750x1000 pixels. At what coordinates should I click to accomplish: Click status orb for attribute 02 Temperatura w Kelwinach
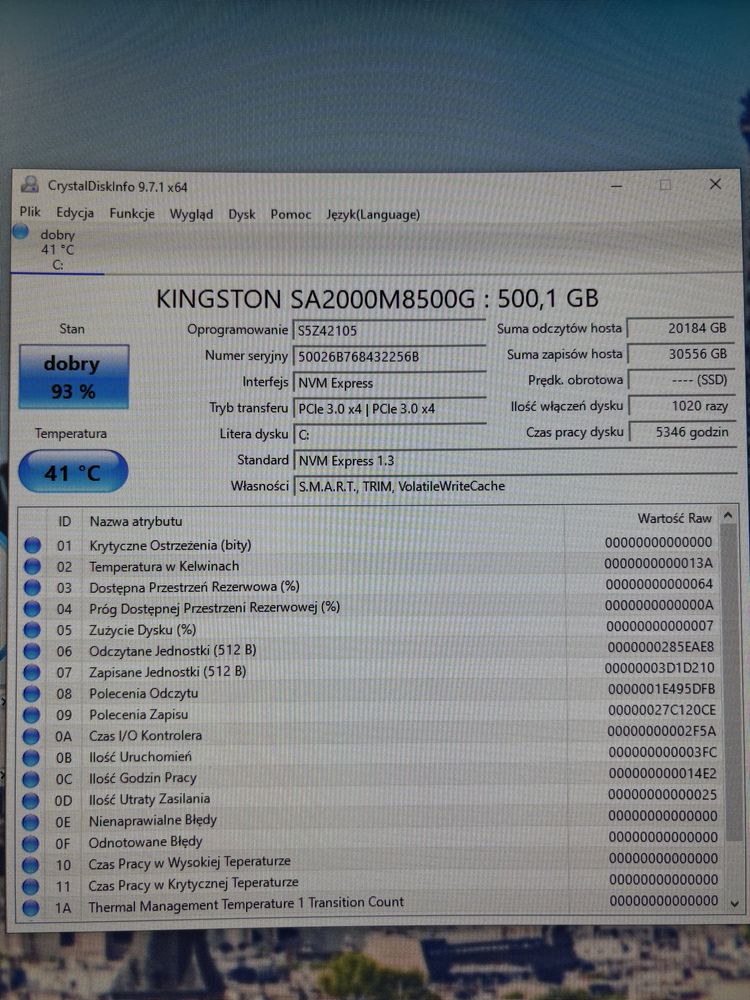(33, 566)
